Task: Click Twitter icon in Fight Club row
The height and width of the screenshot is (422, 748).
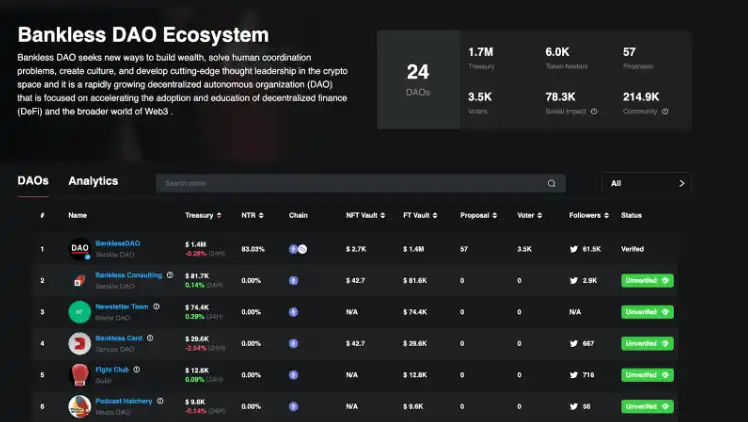Action: [574, 375]
